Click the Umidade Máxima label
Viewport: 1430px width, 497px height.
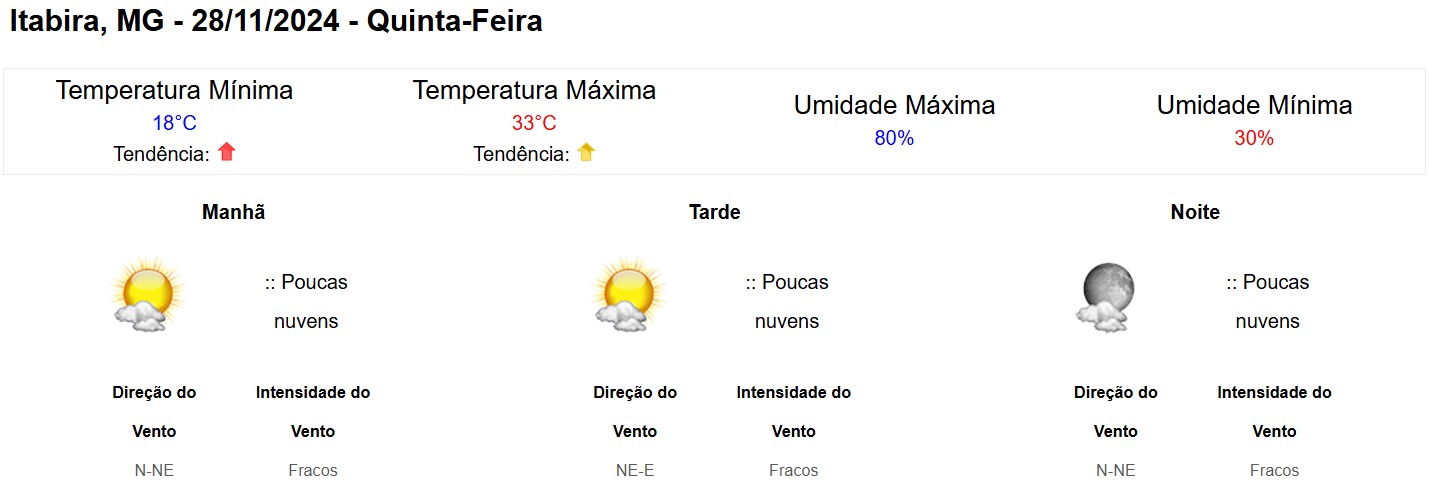pos(894,105)
